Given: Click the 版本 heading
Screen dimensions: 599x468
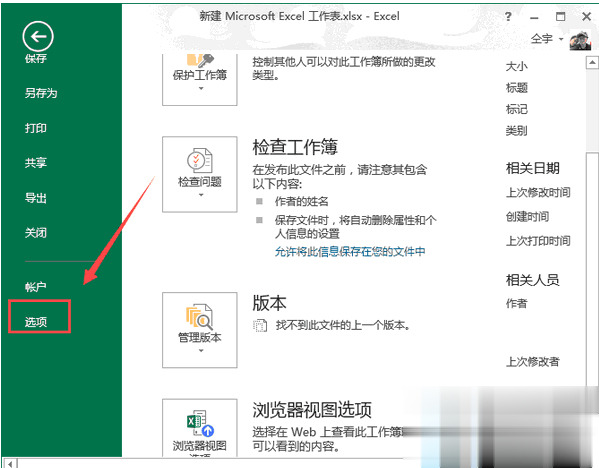Looking at the screenshot, I should tap(269, 303).
